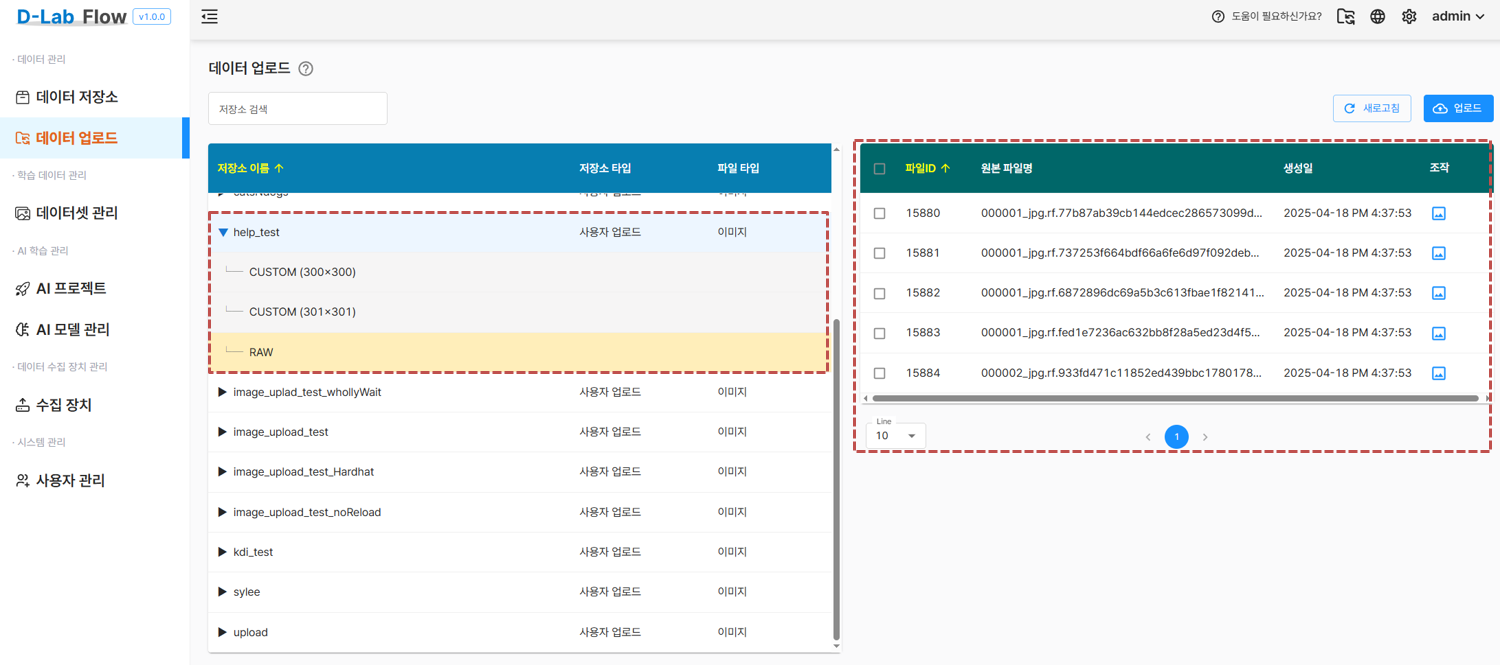Open the settings gear icon
1500x665 pixels.
coord(1409,17)
